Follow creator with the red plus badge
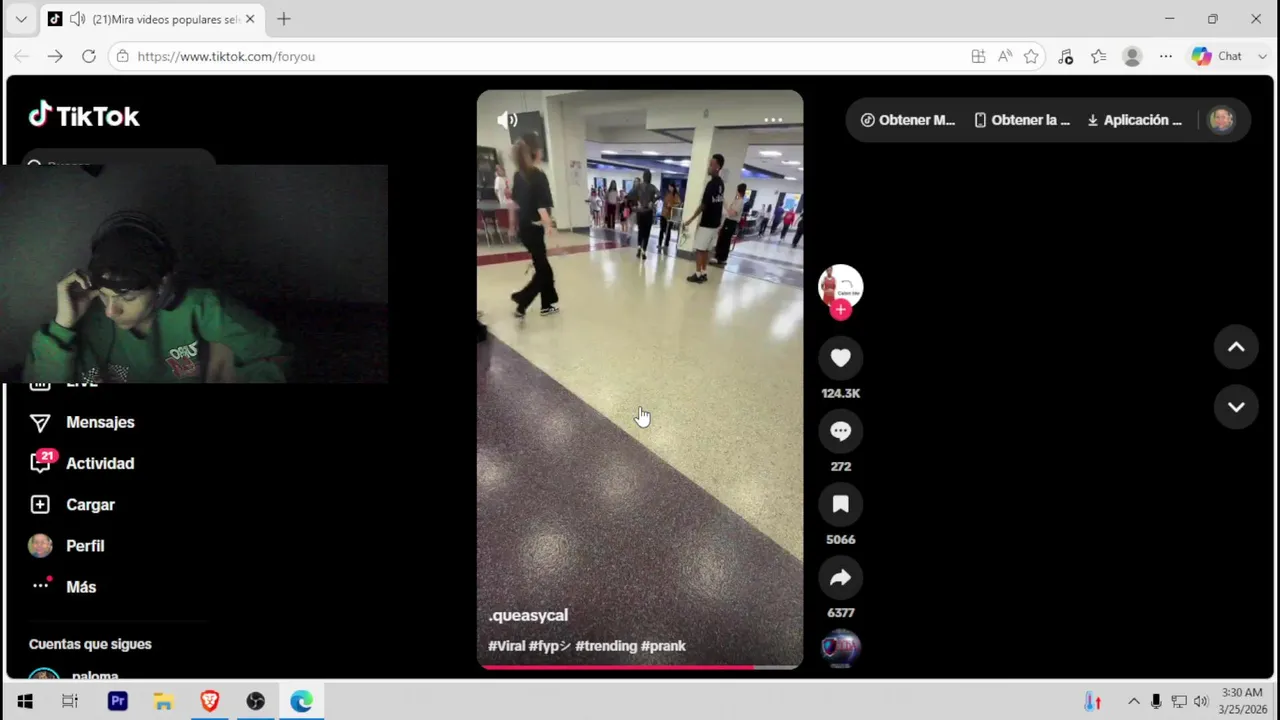1280x720 pixels. (841, 310)
